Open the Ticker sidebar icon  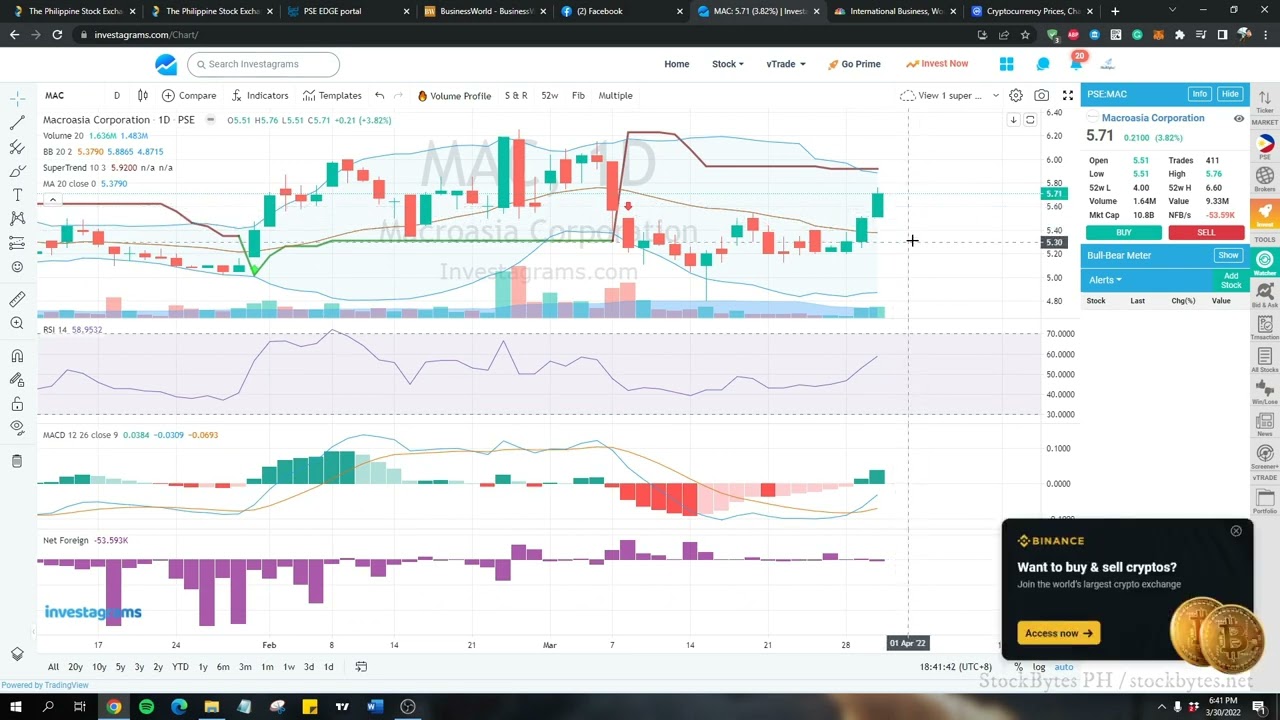[1265, 100]
